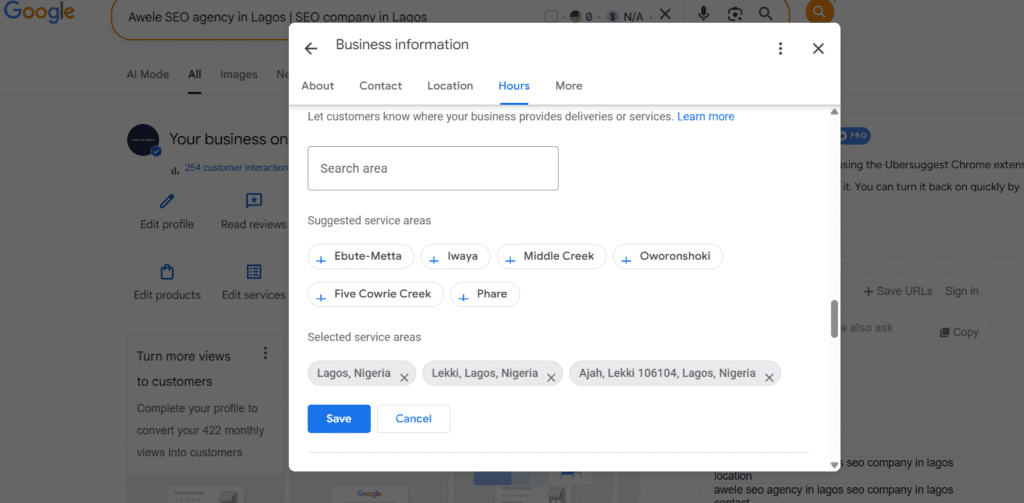Remove Lekki, Lagos, Nigeria chip with X
This screenshot has width=1024, height=503.
(x=551, y=378)
